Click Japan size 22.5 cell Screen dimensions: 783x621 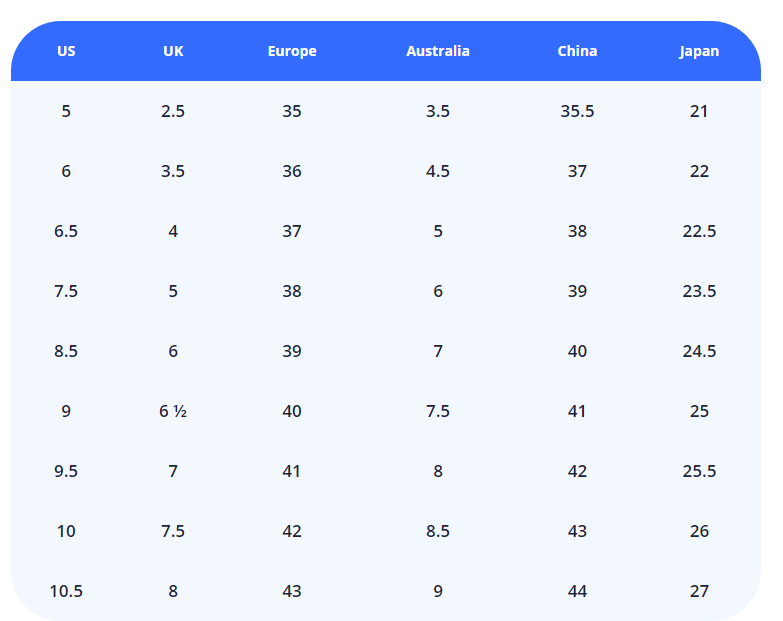[x=699, y=231]
